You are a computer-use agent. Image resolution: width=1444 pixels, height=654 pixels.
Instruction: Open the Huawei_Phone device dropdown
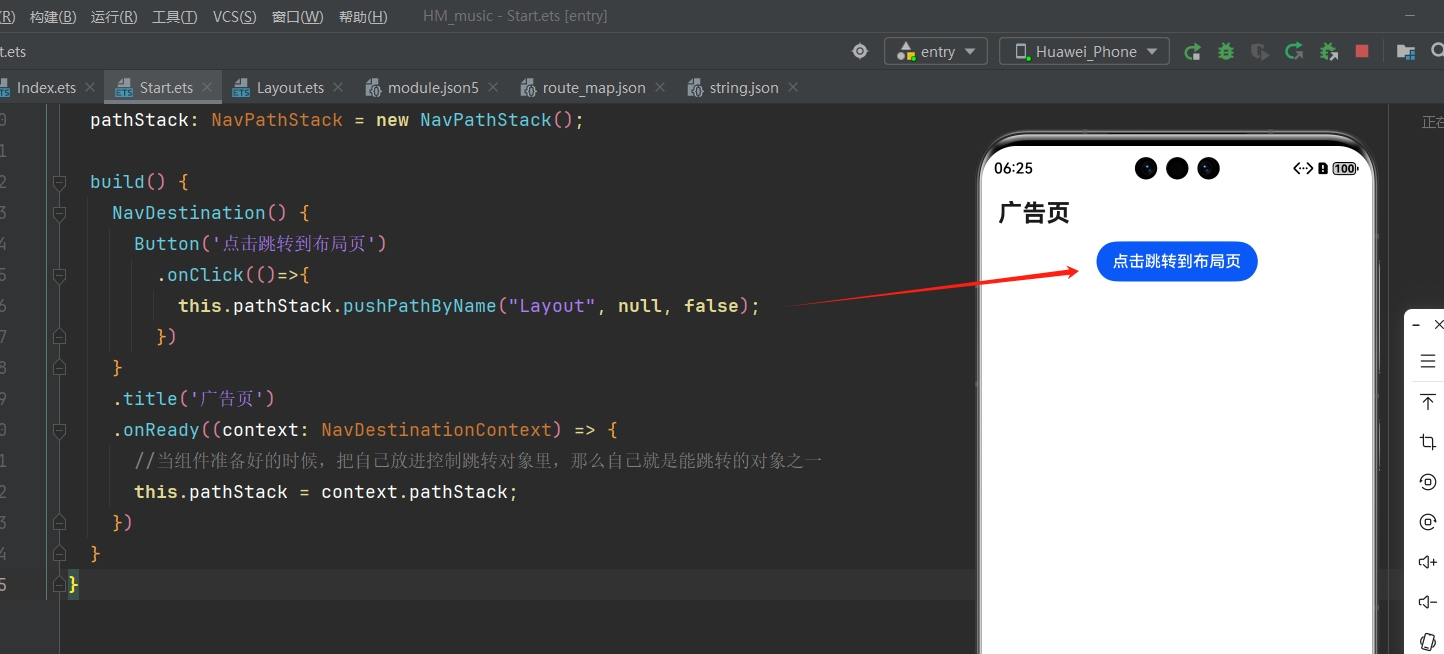pos(1085,52)
